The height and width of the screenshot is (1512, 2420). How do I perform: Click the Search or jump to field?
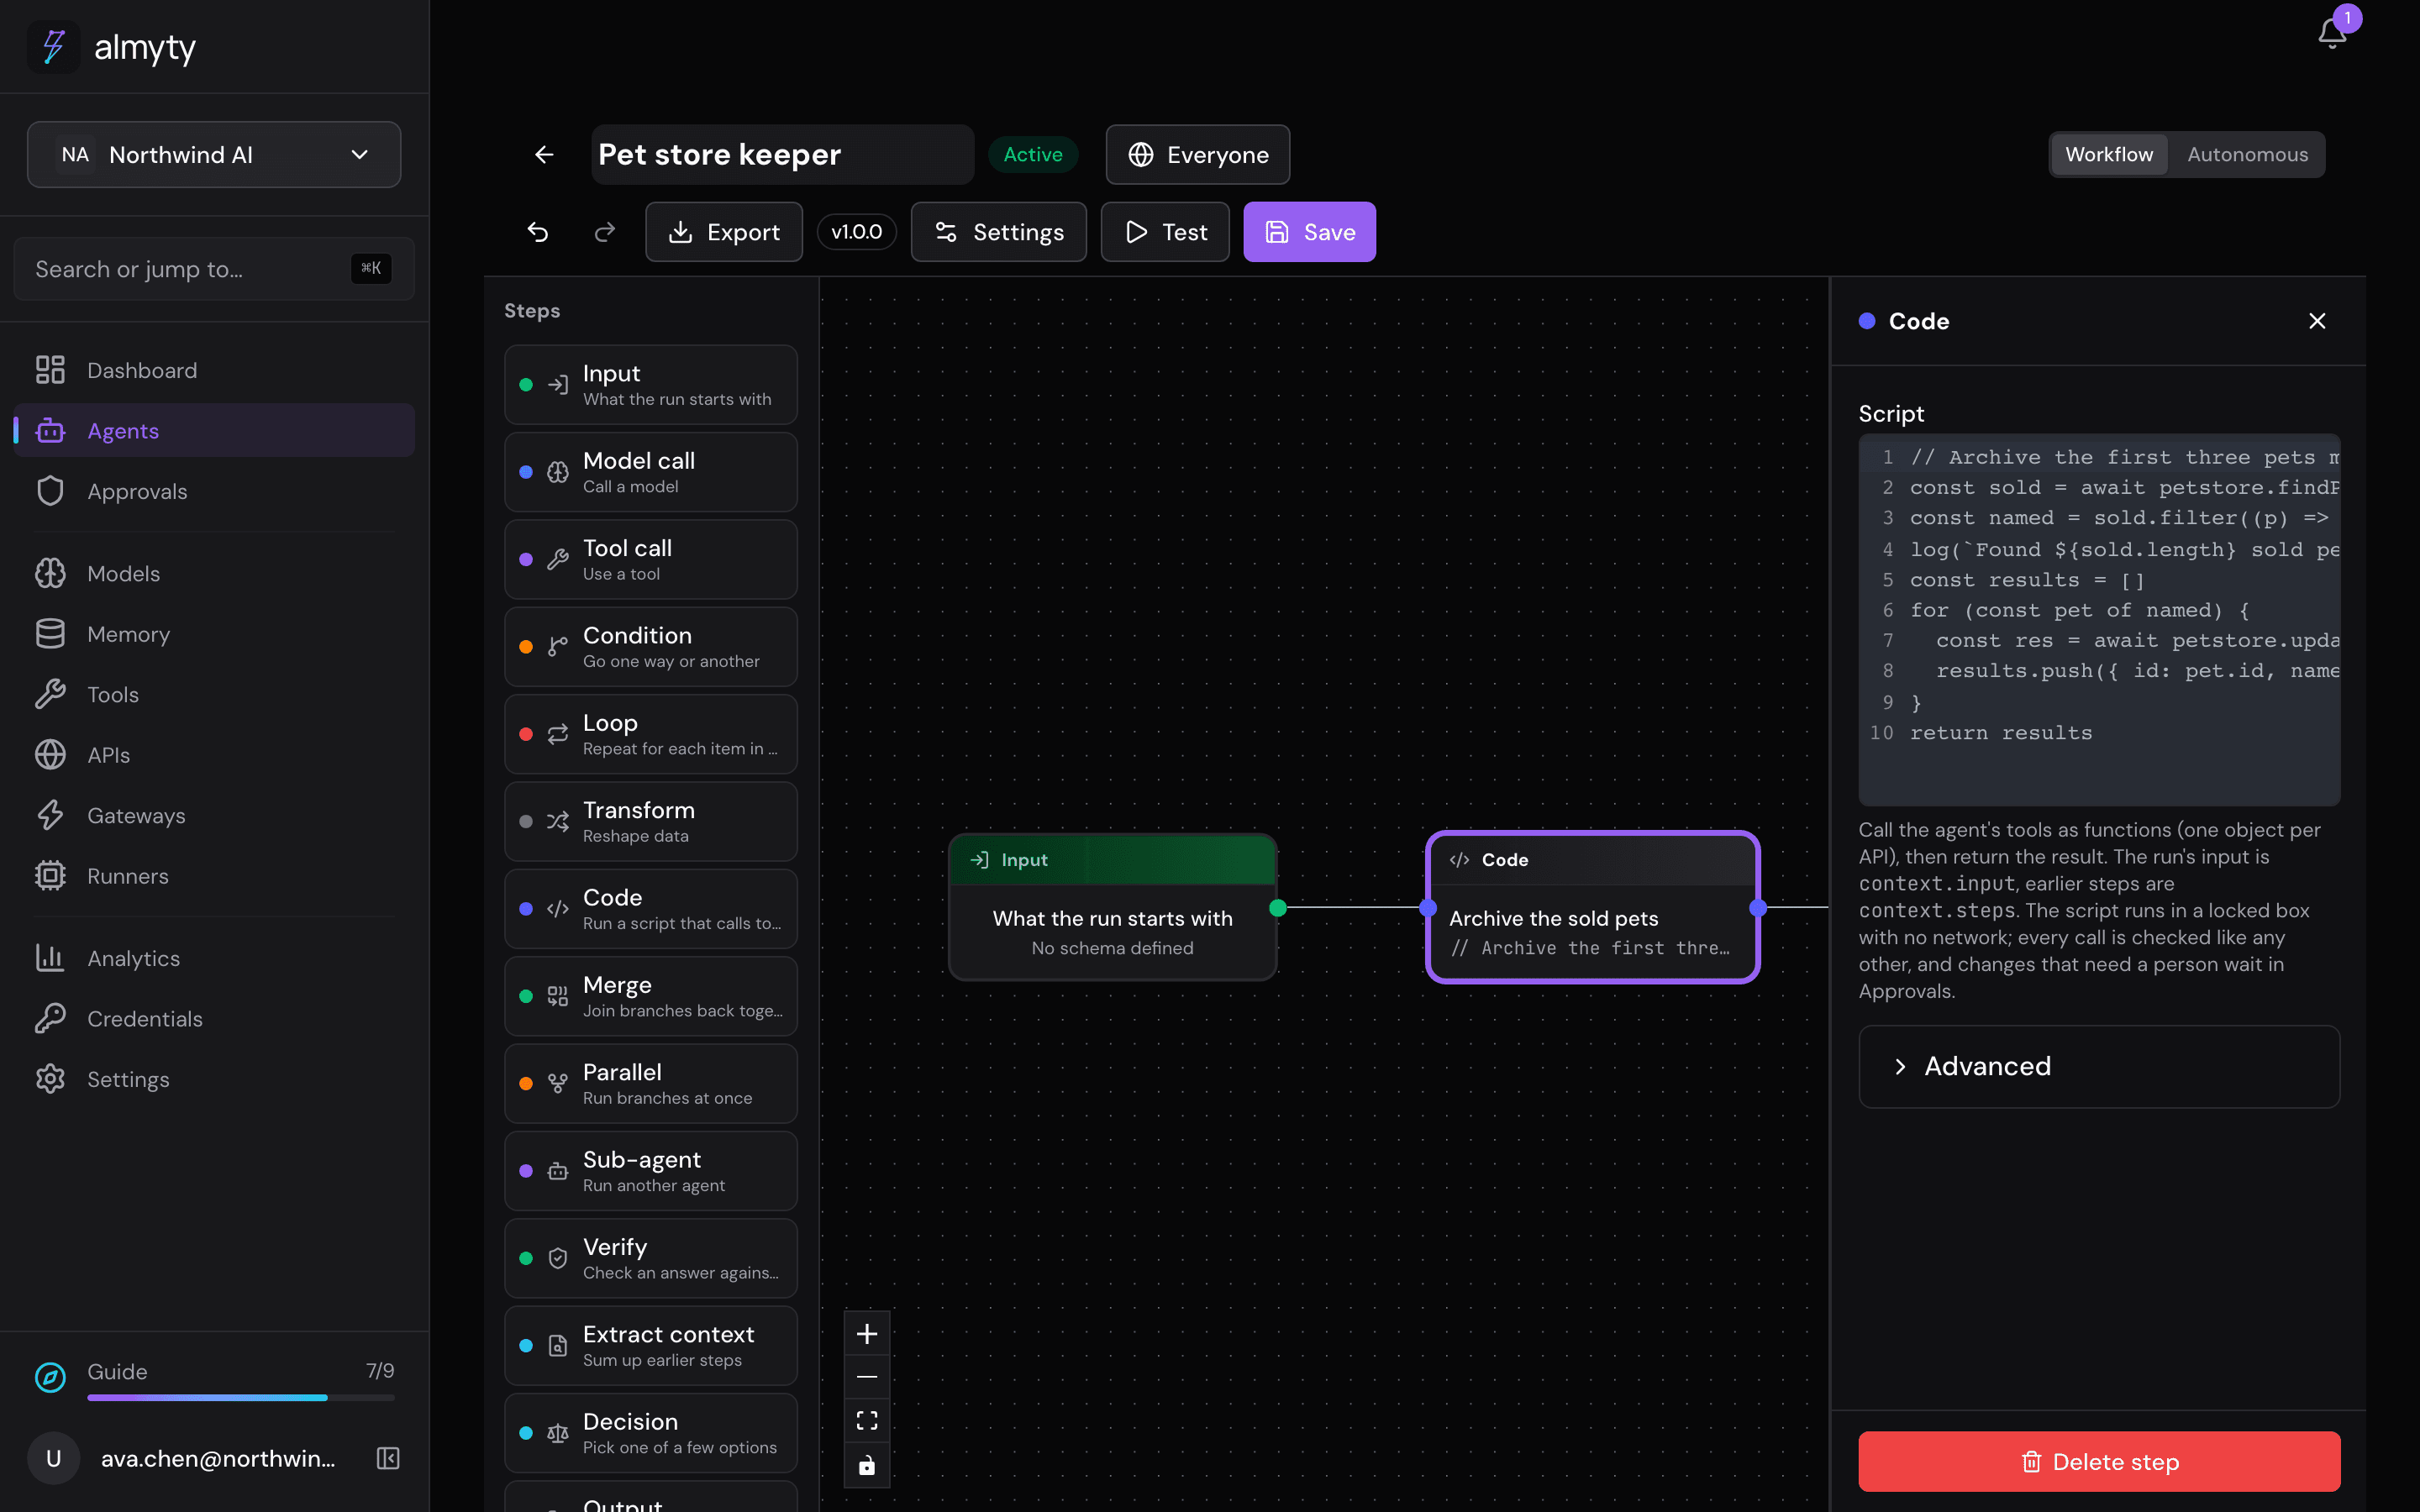pyautogui.click(x=214, y=269)
